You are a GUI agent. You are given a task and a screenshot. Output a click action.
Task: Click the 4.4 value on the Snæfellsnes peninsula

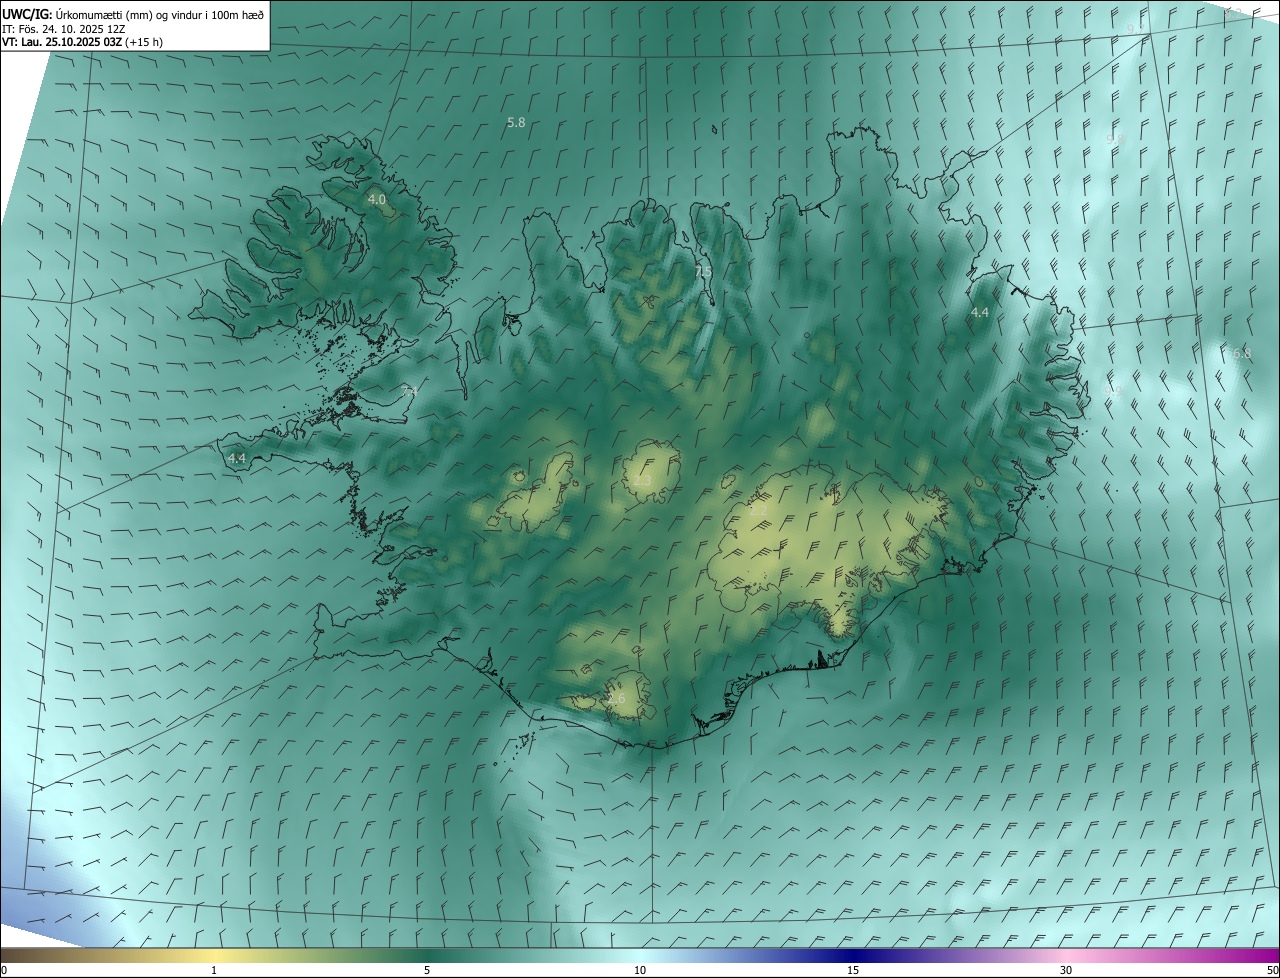point(237,458)
